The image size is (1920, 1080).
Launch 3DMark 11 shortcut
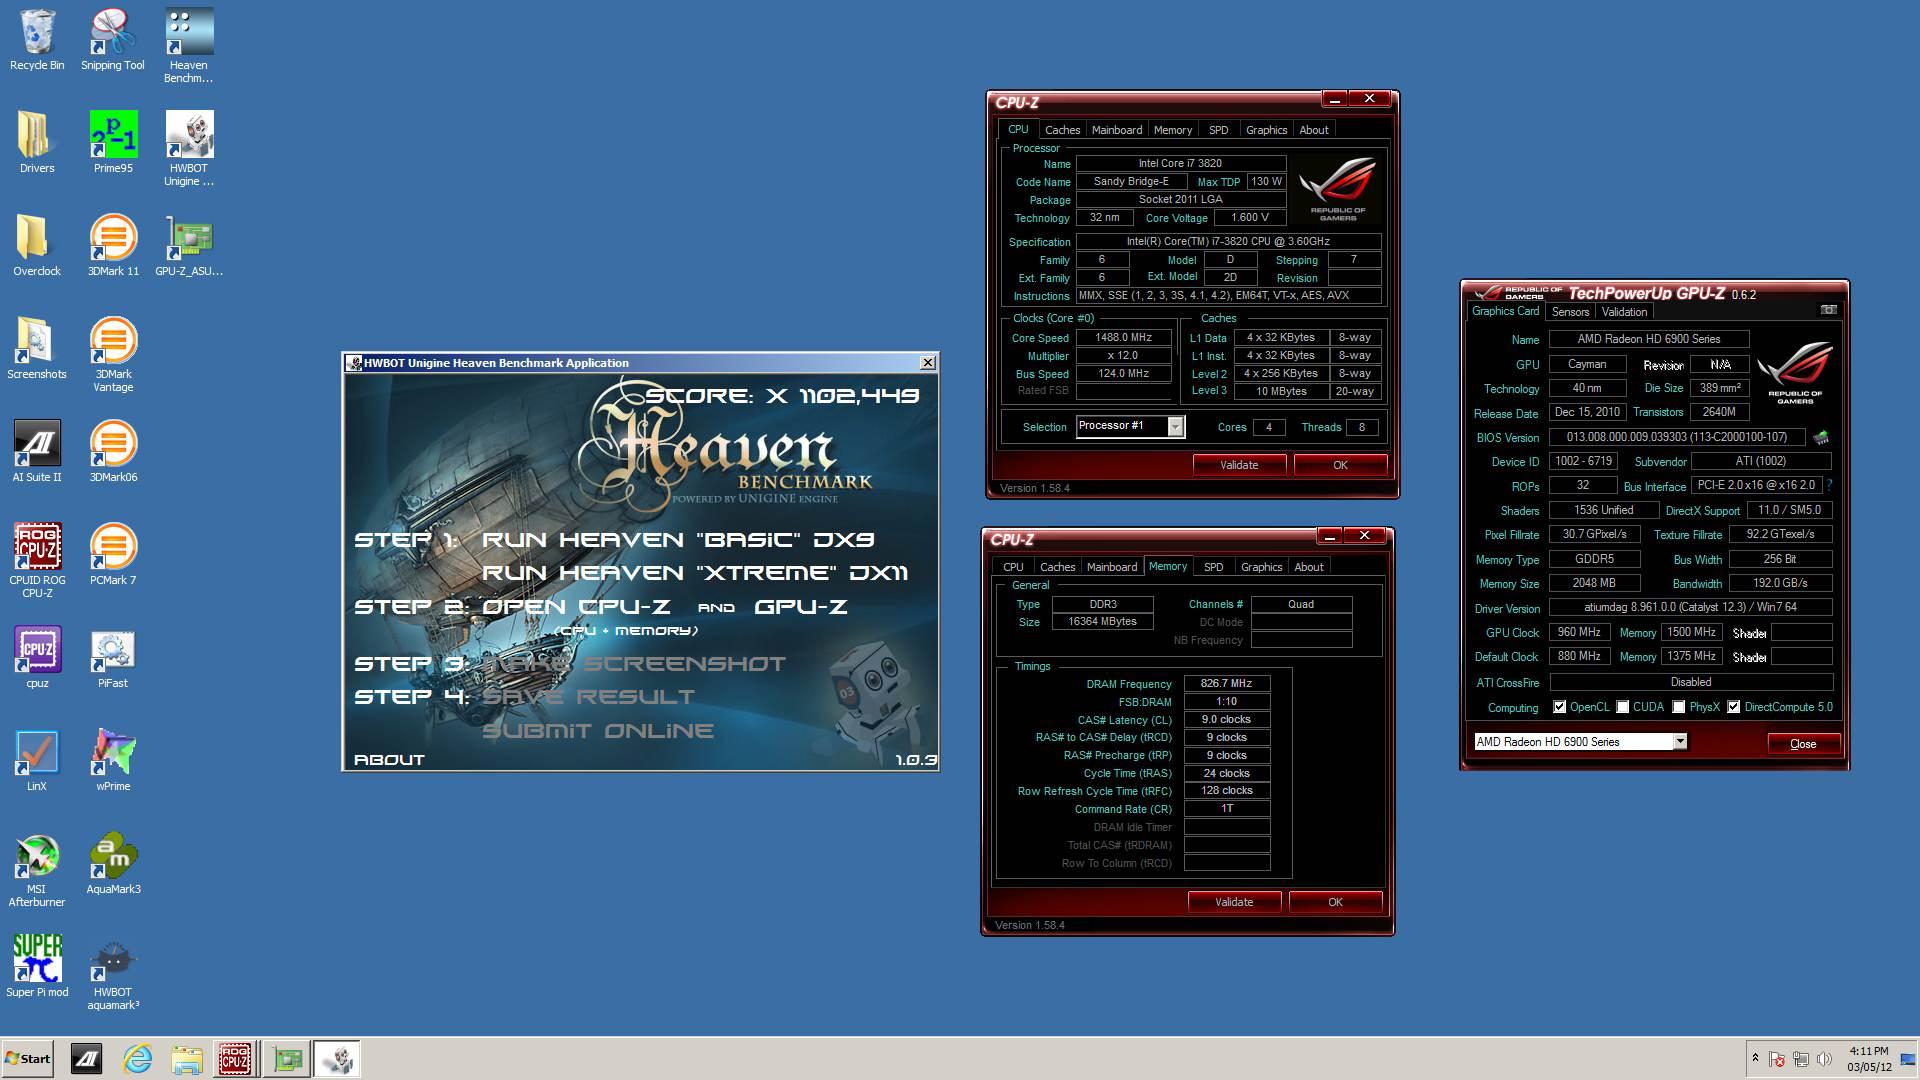(113, 246)
